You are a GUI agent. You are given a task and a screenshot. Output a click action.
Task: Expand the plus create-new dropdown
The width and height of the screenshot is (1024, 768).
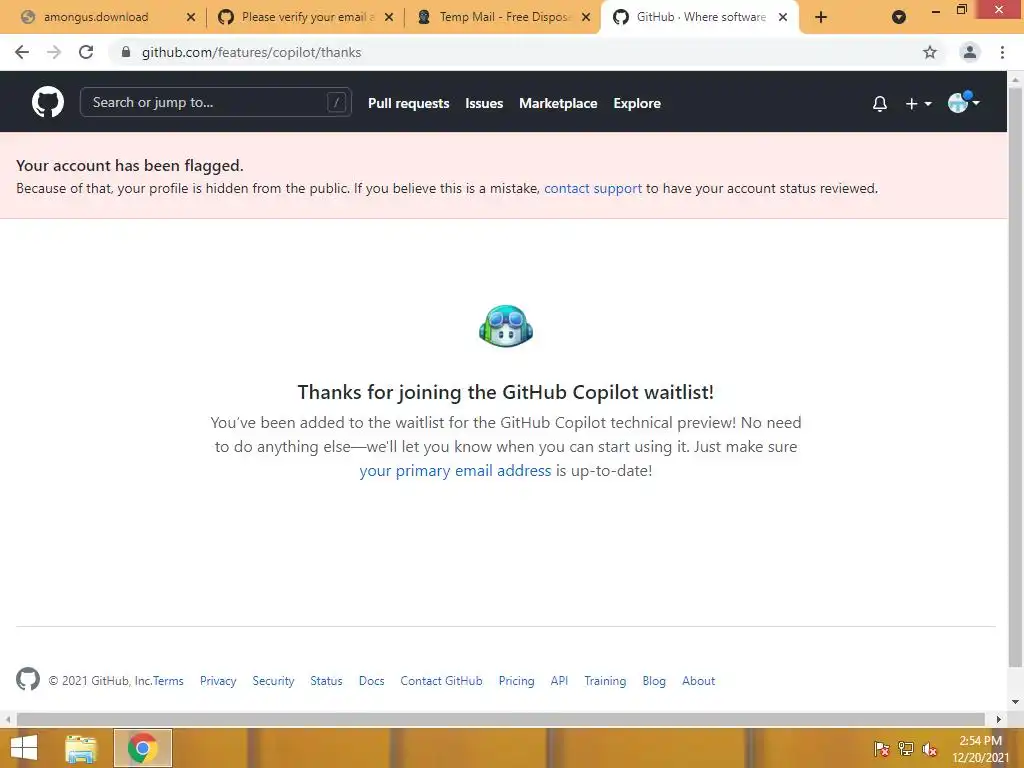pos(918,103)
